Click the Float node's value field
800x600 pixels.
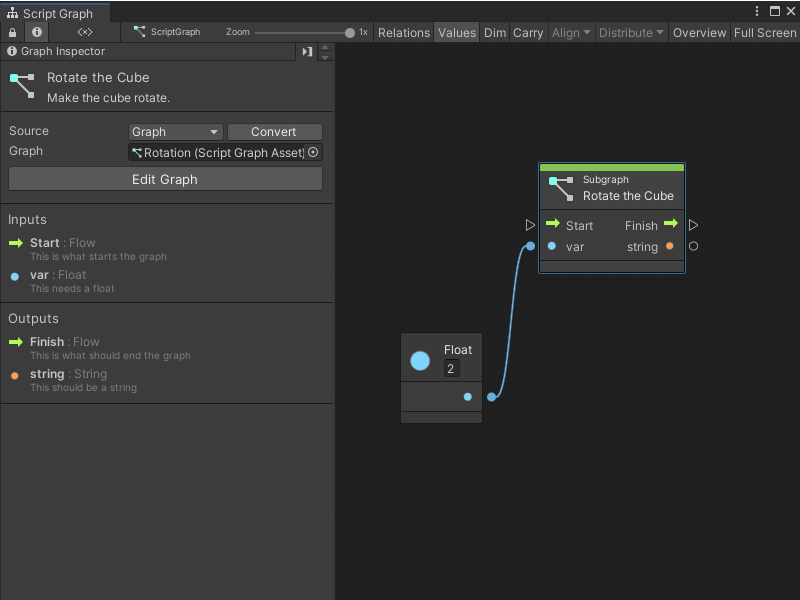pyautogui.click(x=451, y=368)
